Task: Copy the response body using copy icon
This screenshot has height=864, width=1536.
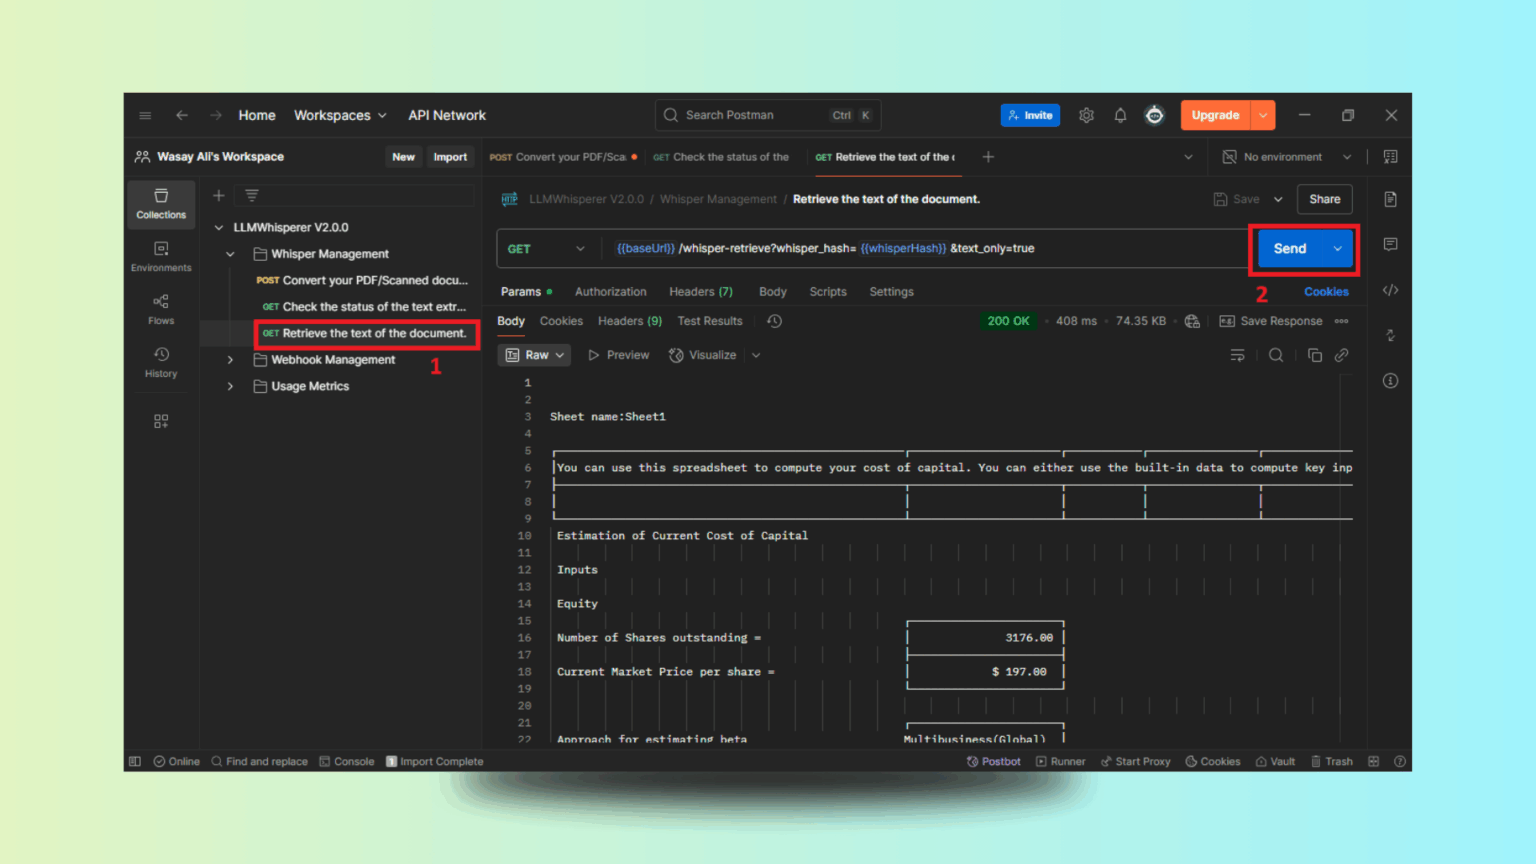Action: point(1314,355)
